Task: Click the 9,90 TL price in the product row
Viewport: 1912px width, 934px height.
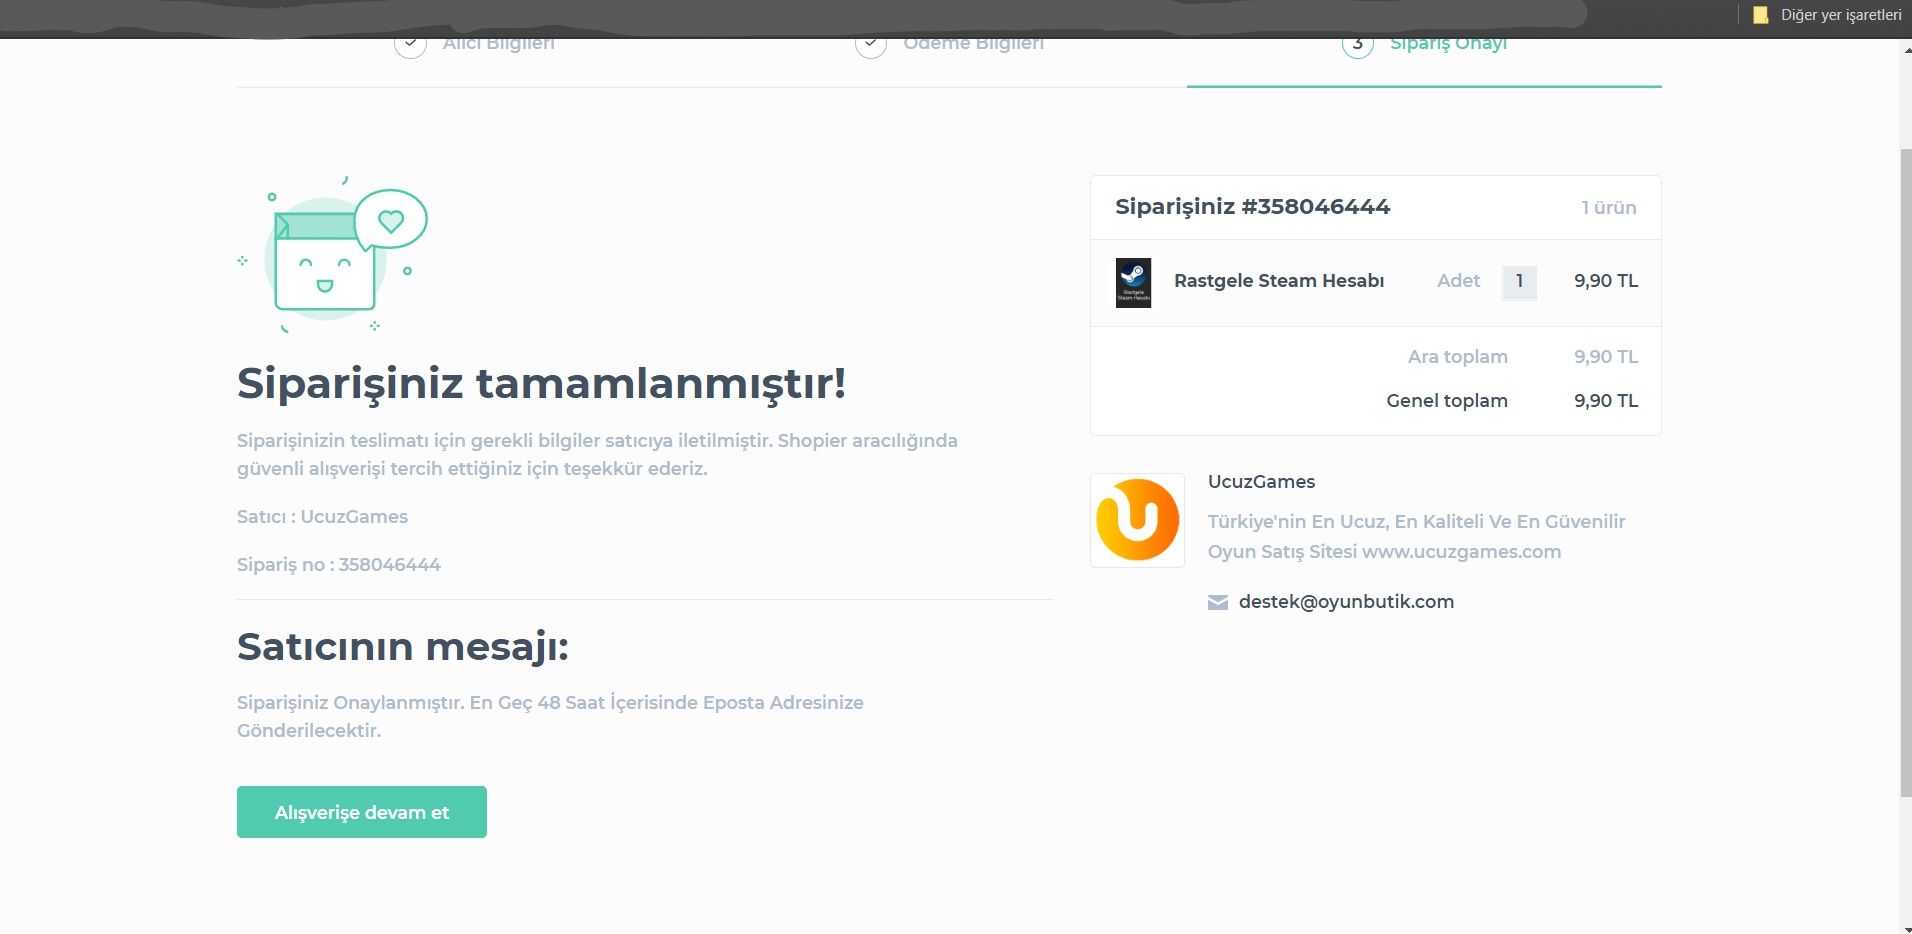Action: (1606, 281)
